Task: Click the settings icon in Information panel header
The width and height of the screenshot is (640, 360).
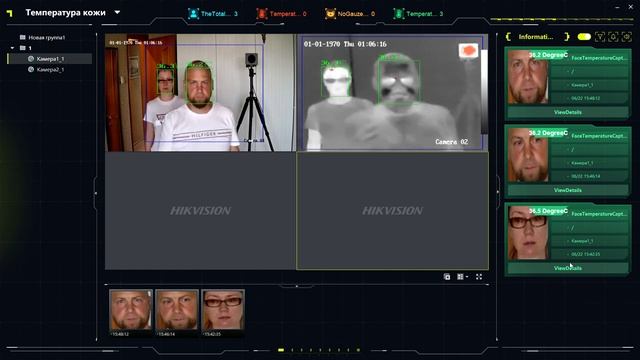Action: point(627,37)
